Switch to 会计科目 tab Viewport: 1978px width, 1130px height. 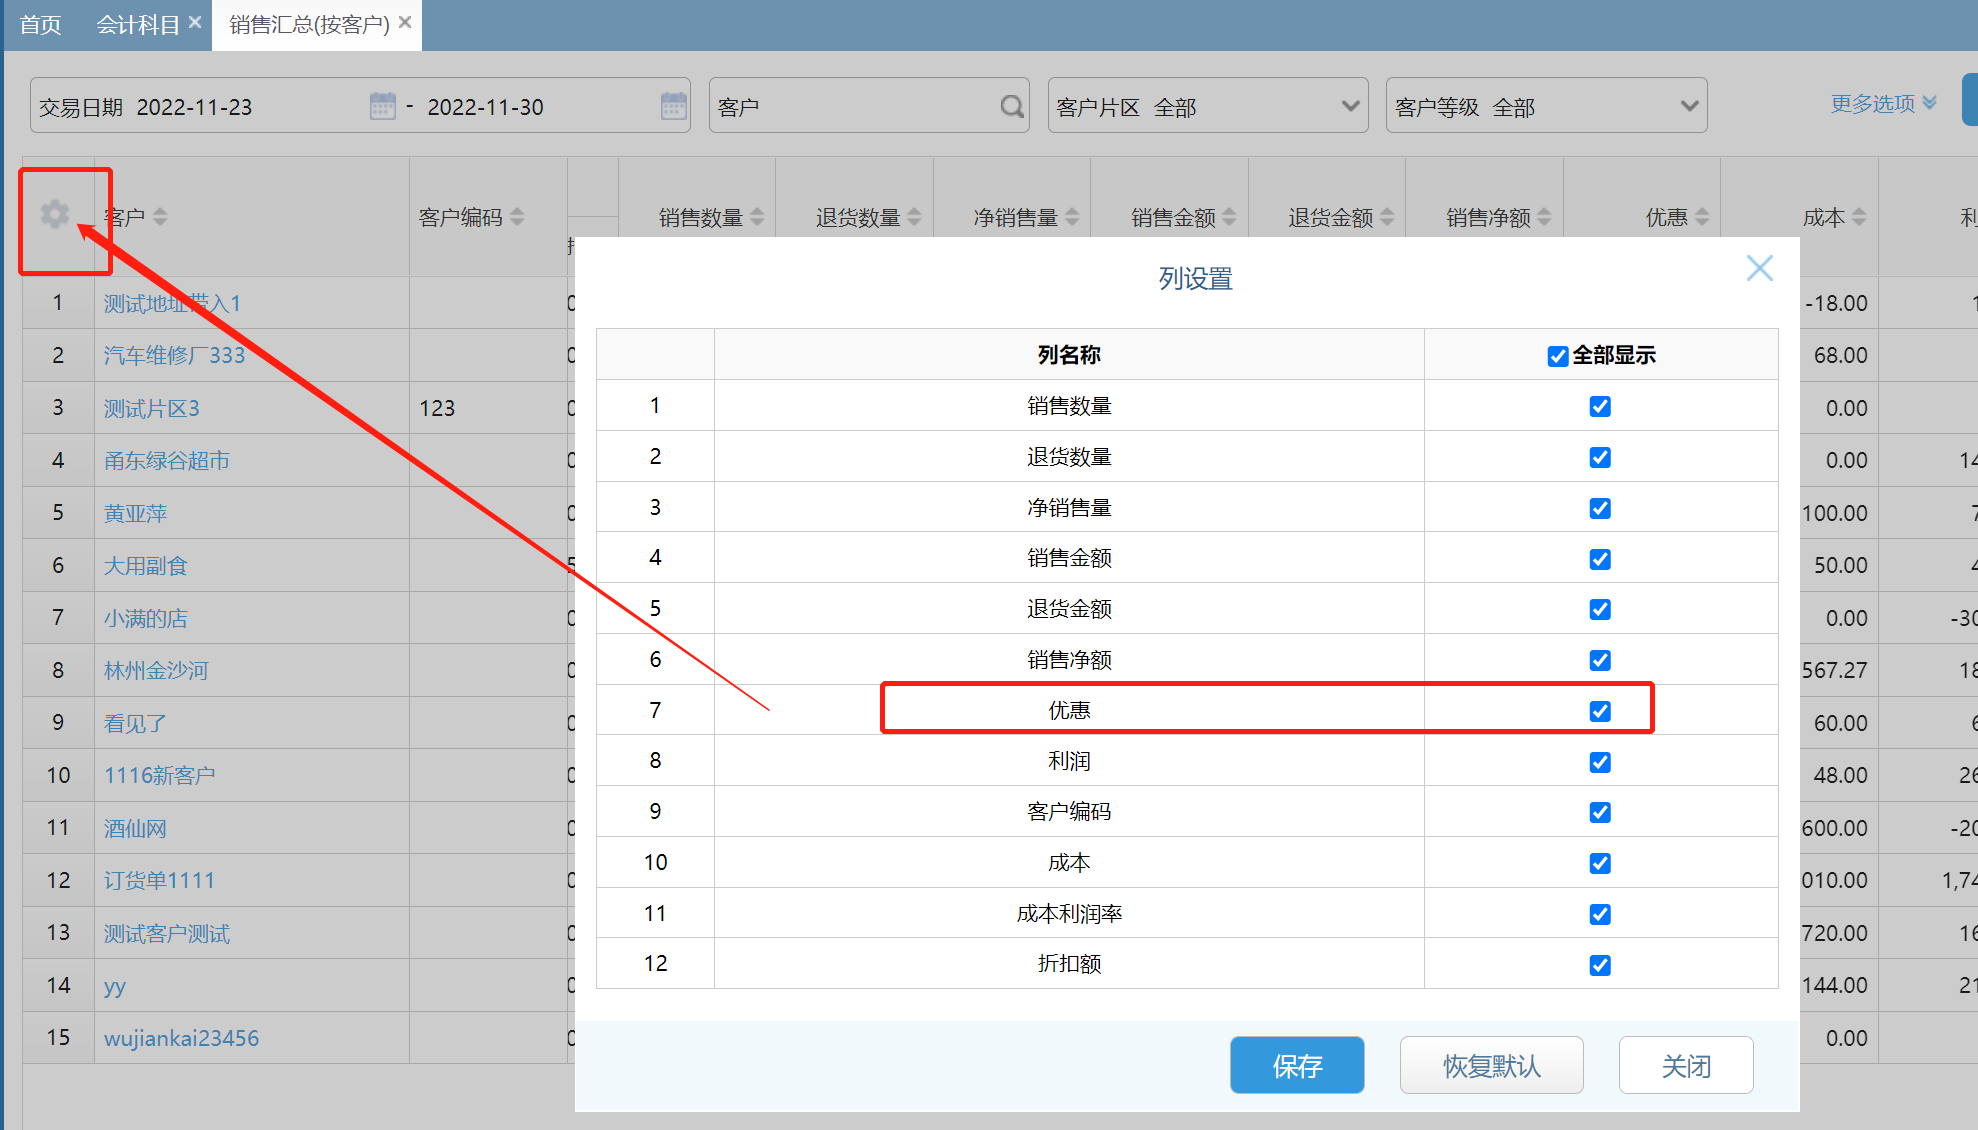(x=137, y=24)
